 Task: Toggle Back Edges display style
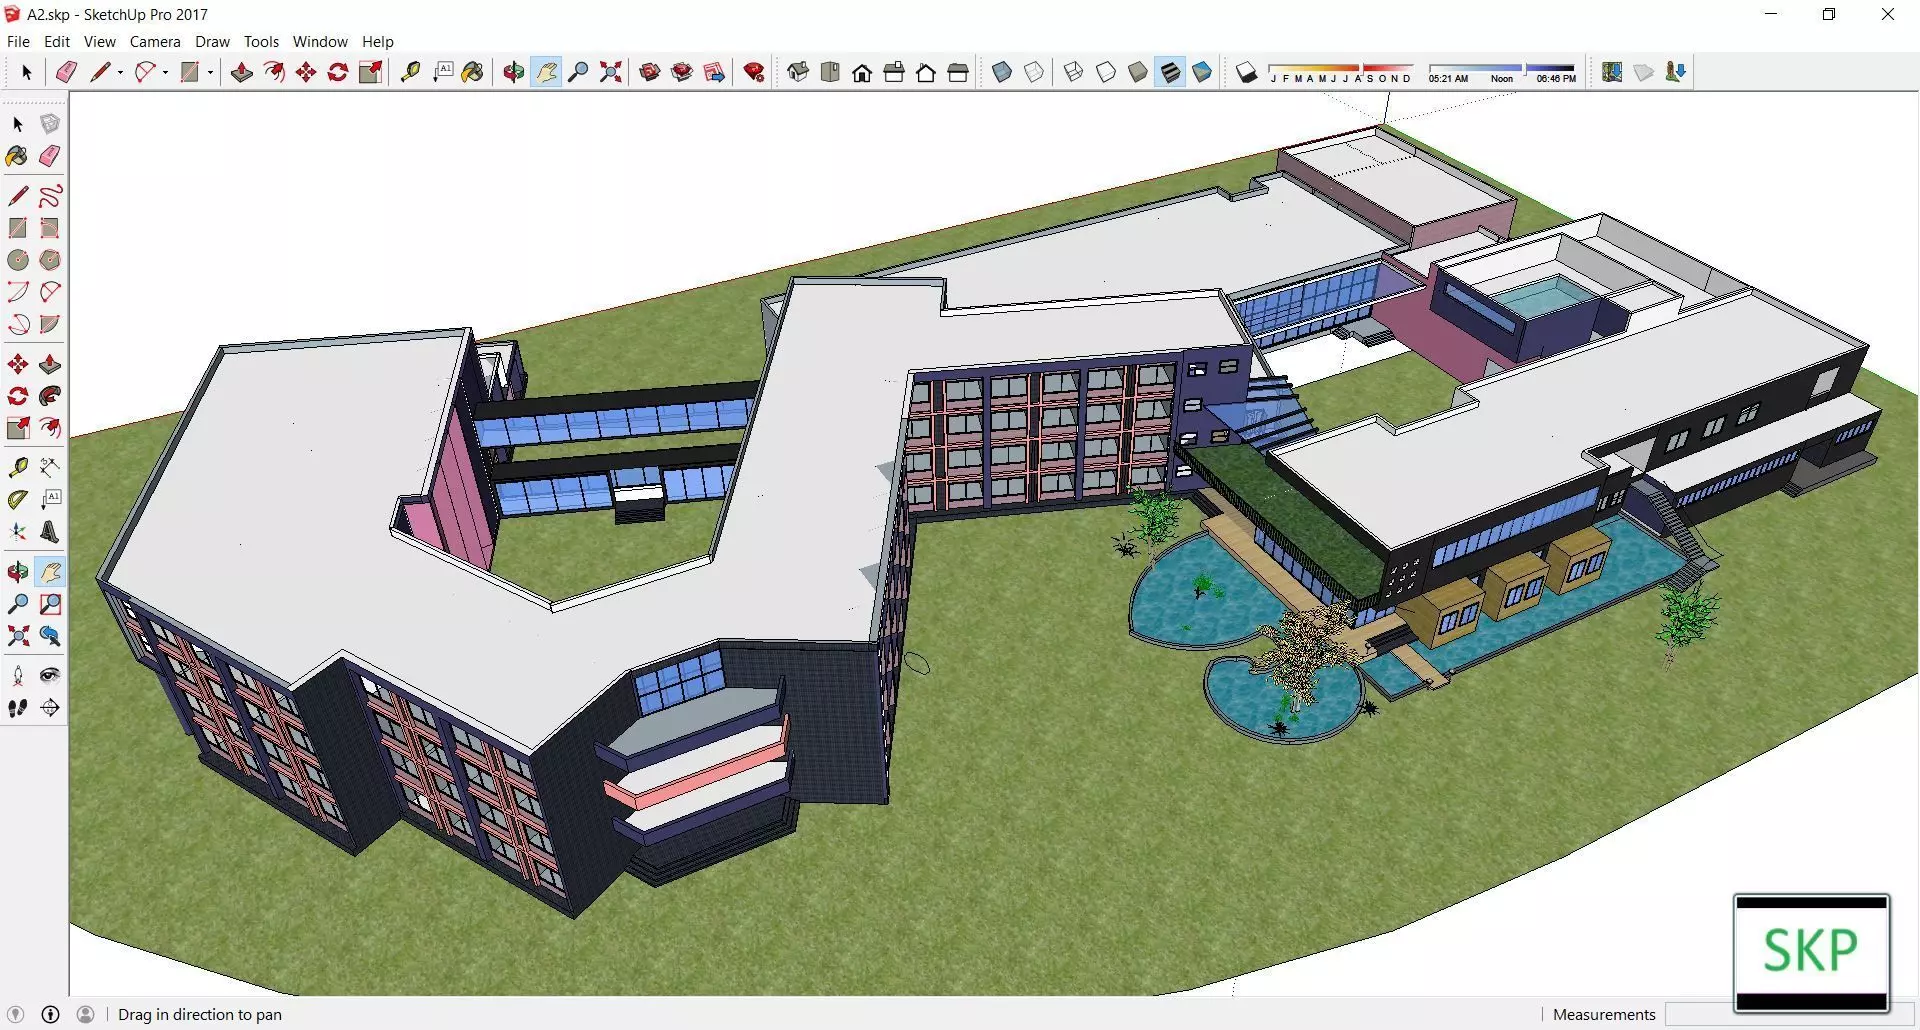pyautogui.click(x=1034, y=72)
